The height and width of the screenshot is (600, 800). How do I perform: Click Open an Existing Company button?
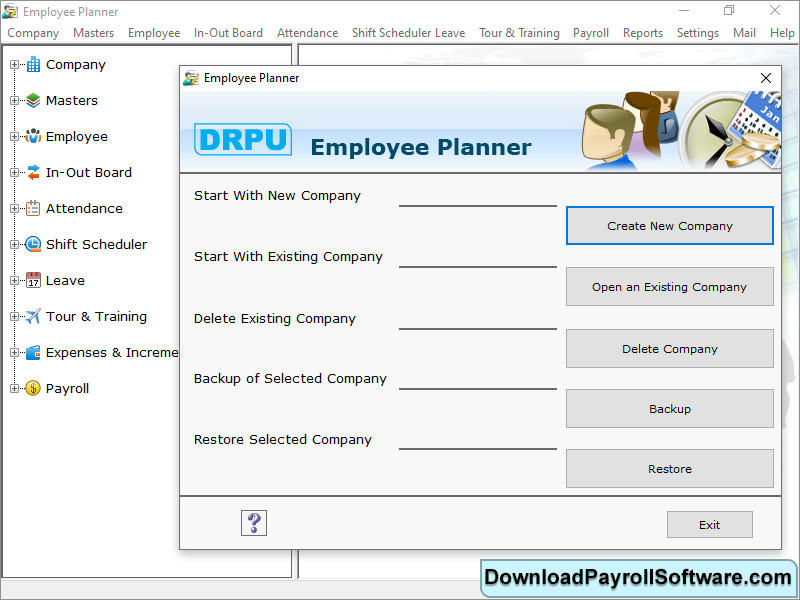670,287
